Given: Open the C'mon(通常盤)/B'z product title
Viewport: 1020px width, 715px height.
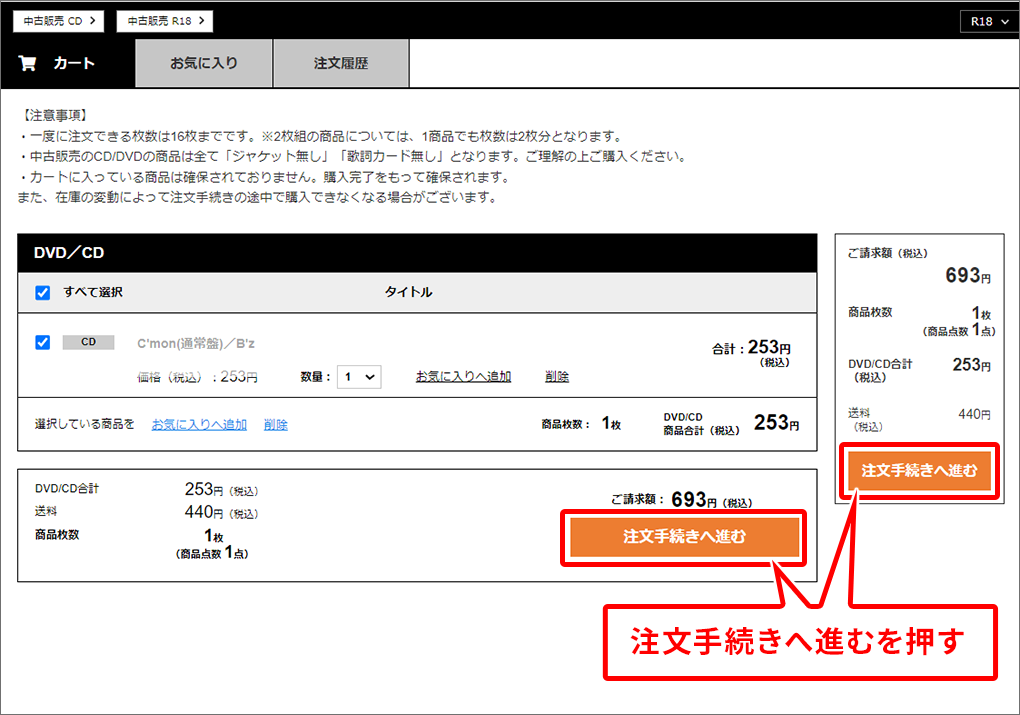Looking at the screenshot, I should tap(196, 343).
